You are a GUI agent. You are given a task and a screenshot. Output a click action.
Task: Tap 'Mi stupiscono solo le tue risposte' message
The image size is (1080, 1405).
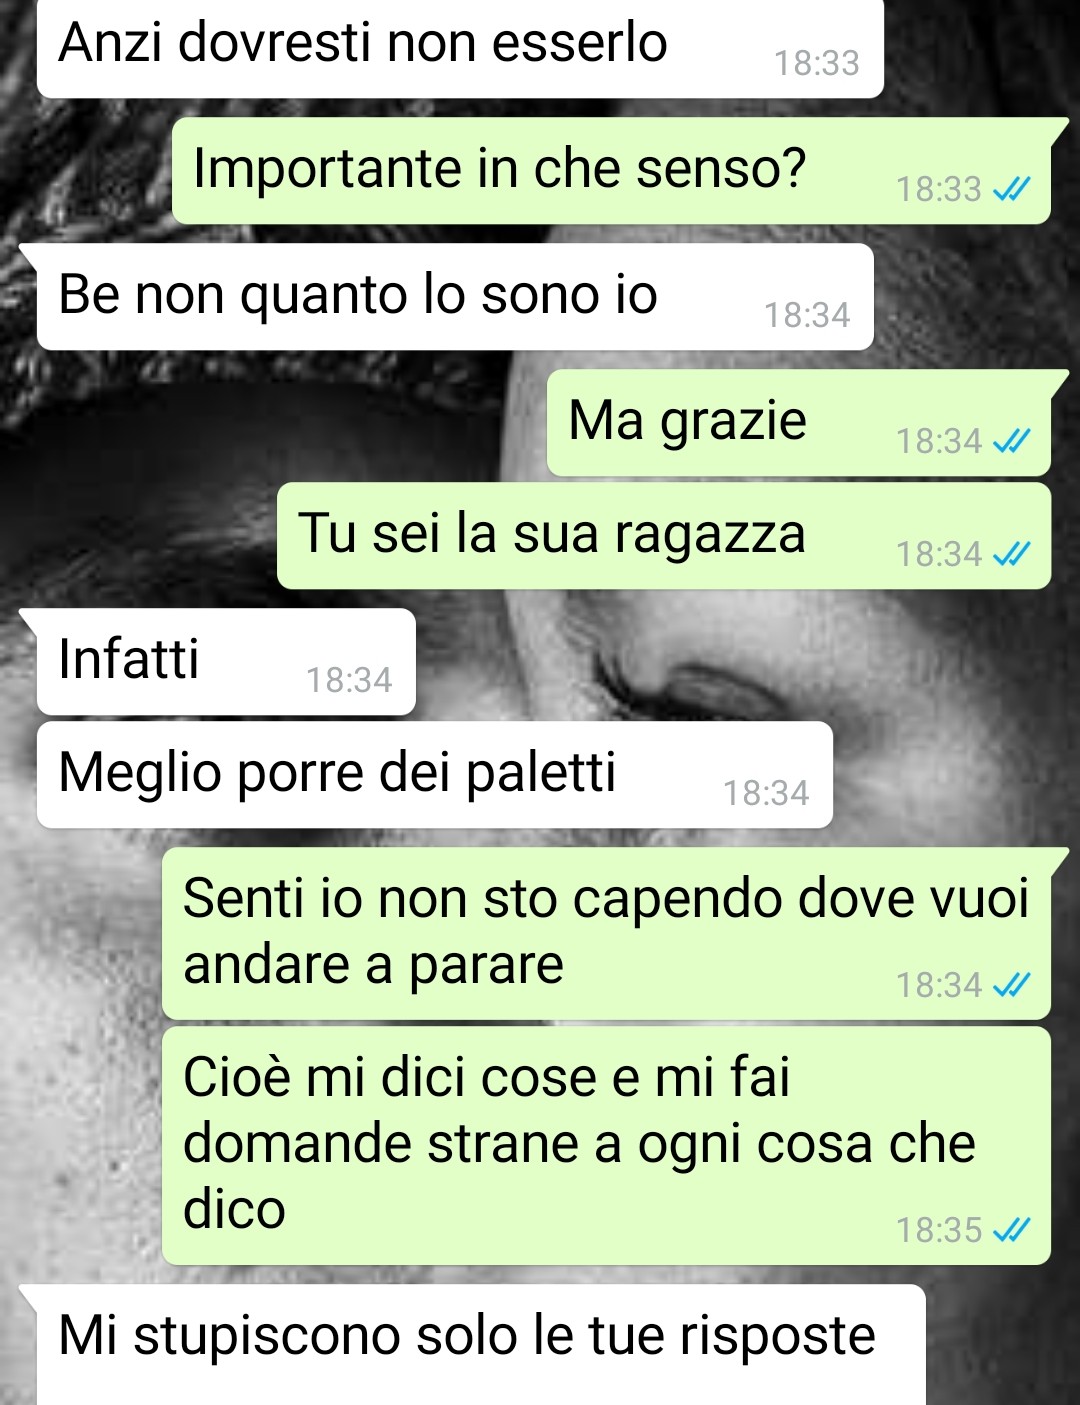point(481,1345)
